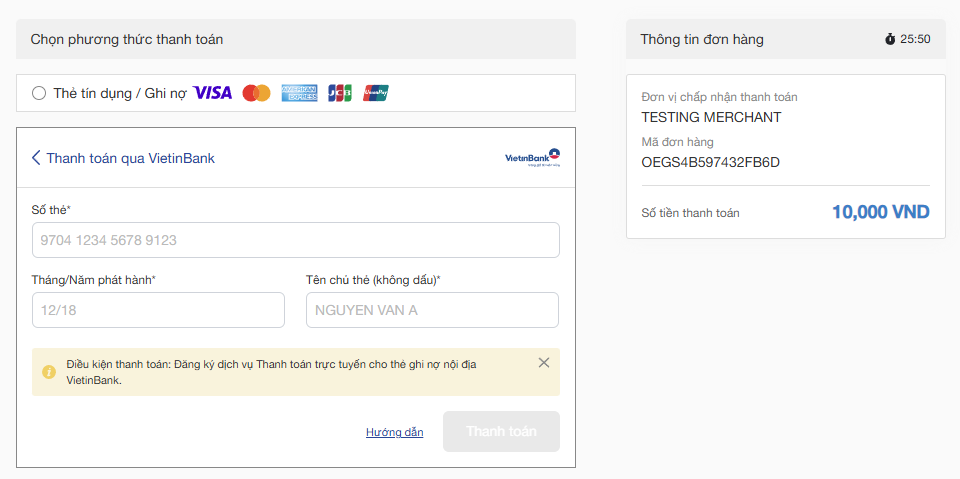Click the American Express logo

(299, 93)
